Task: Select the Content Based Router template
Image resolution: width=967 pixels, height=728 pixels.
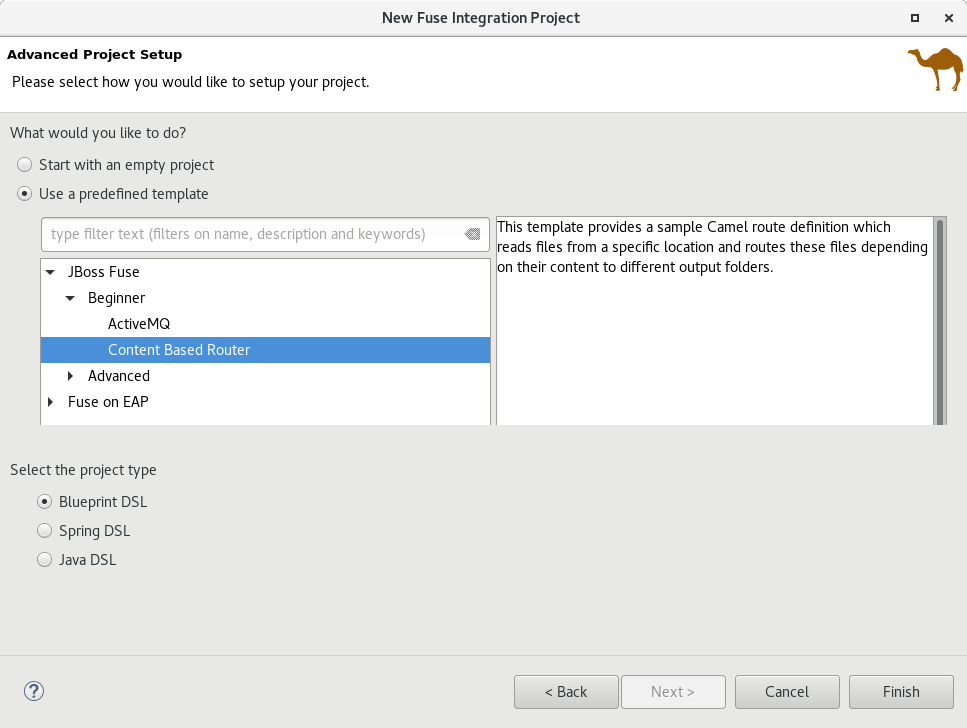Action: tap(179, 350)
